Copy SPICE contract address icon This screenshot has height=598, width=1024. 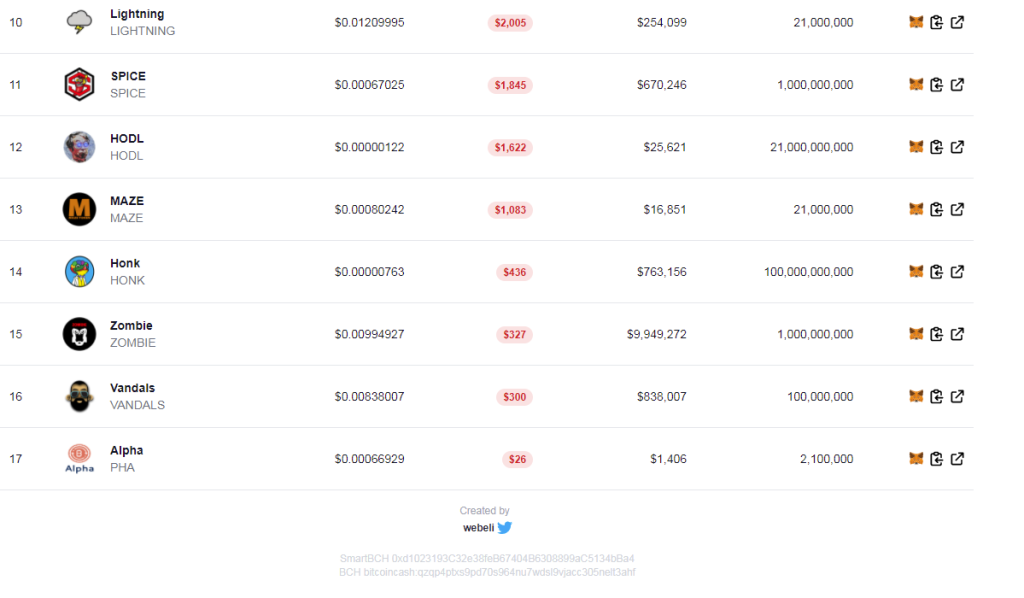(x=936, y=85)
